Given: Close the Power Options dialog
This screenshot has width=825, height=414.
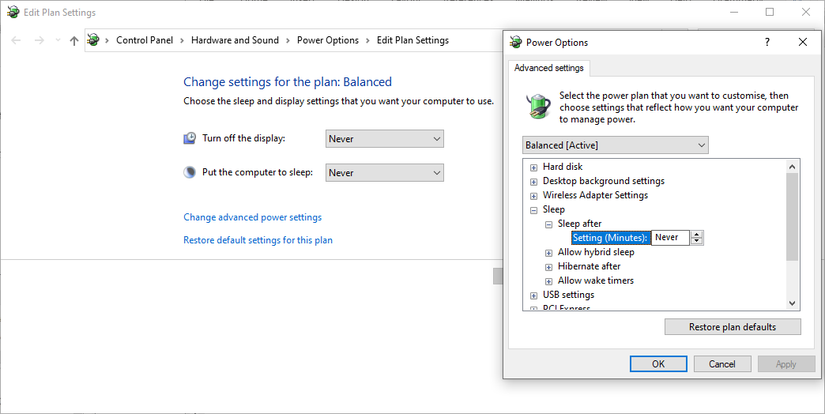Looking at the screenshot, I should coord(802,42).
